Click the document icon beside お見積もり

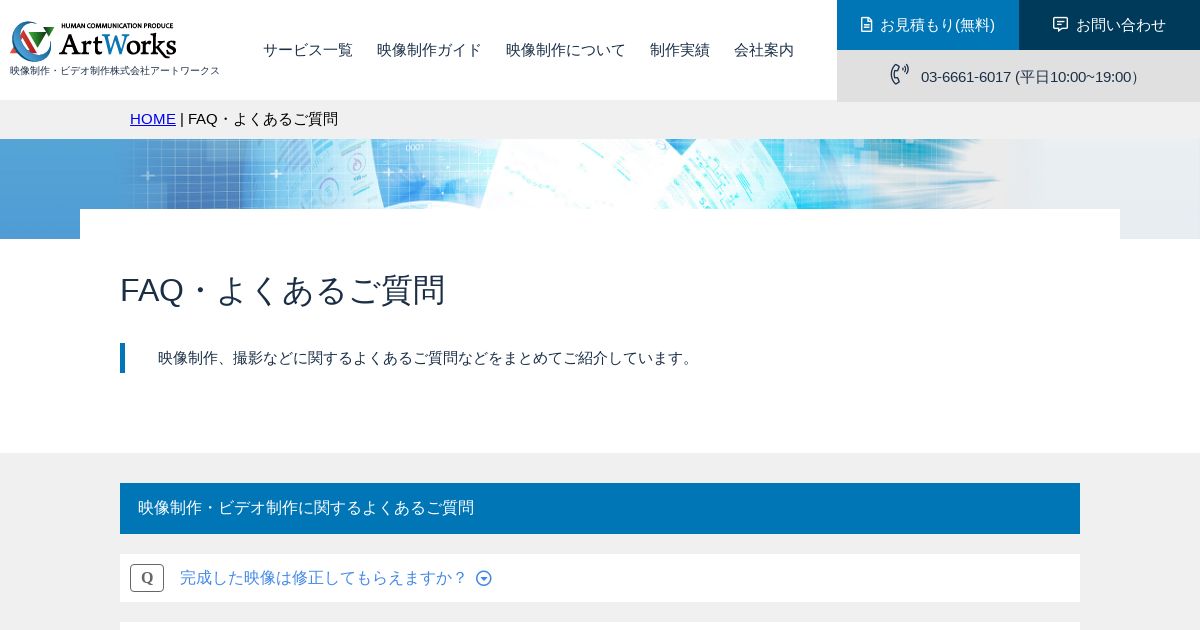(867, 24)
